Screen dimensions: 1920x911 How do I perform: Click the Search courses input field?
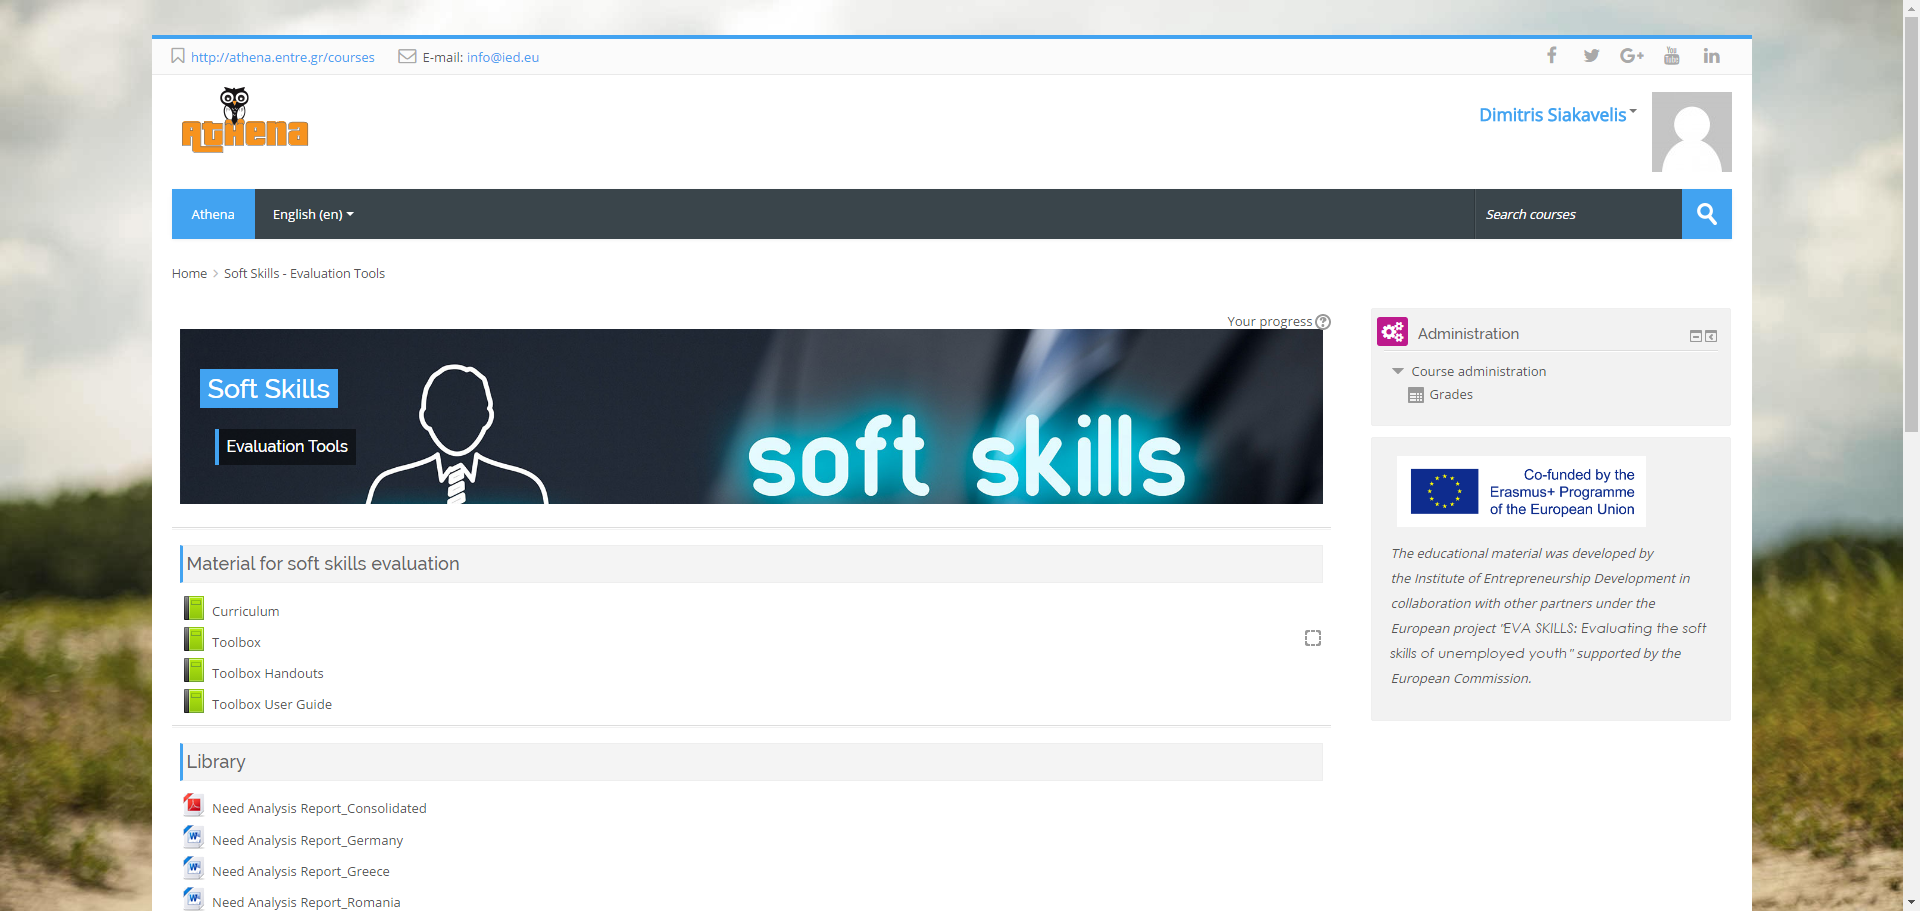[x=1577, y=214]
